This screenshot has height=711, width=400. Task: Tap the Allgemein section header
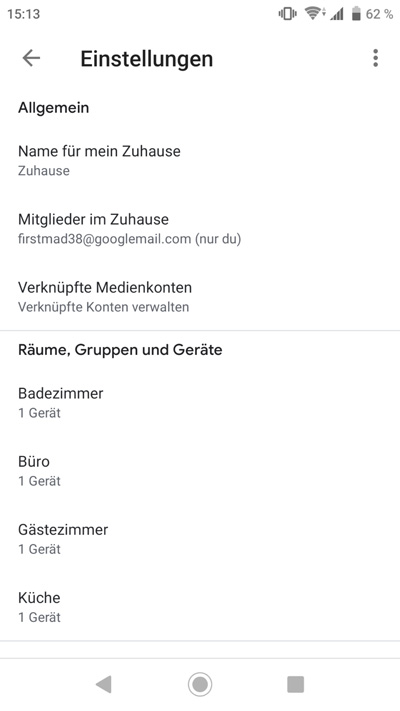(54, 108)
